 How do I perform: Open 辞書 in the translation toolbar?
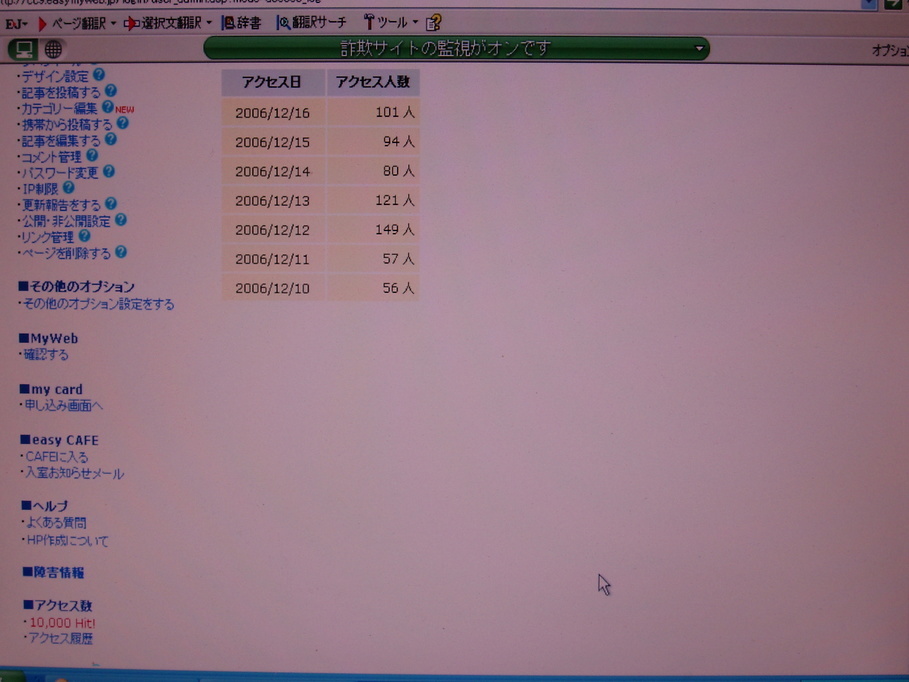[242, 22]
